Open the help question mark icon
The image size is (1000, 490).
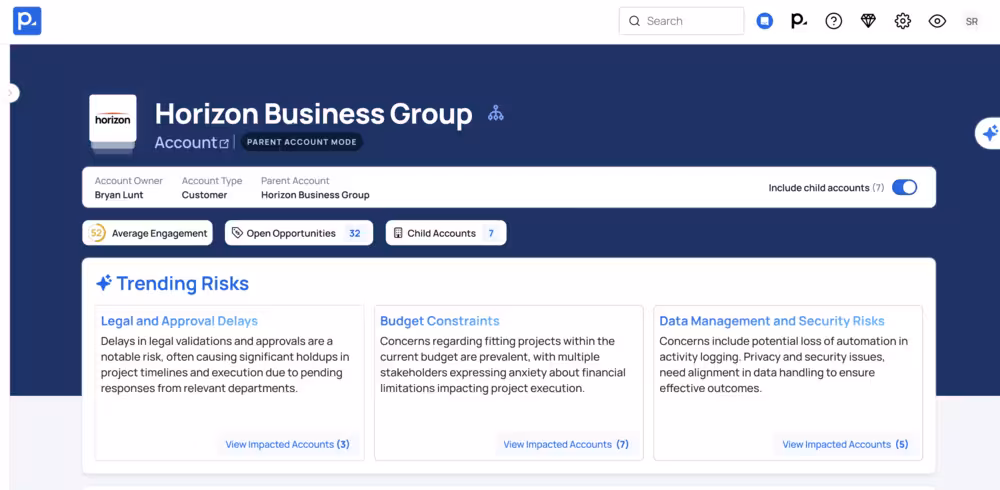tap(834, 21)
